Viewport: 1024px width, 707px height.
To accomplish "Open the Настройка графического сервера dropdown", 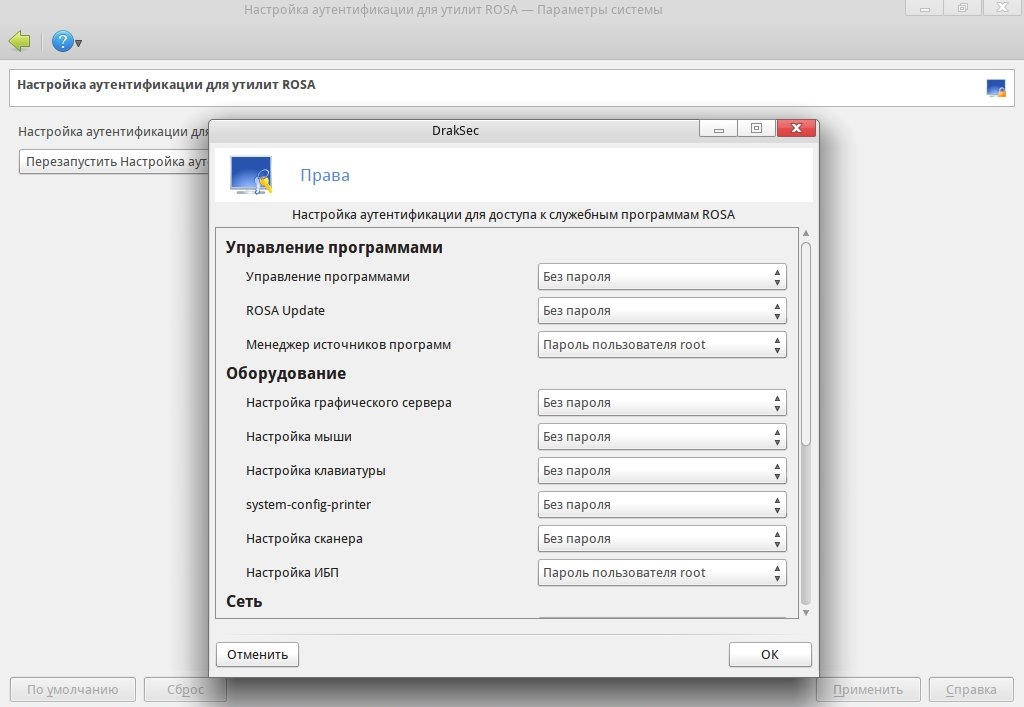I will [662, 403].
